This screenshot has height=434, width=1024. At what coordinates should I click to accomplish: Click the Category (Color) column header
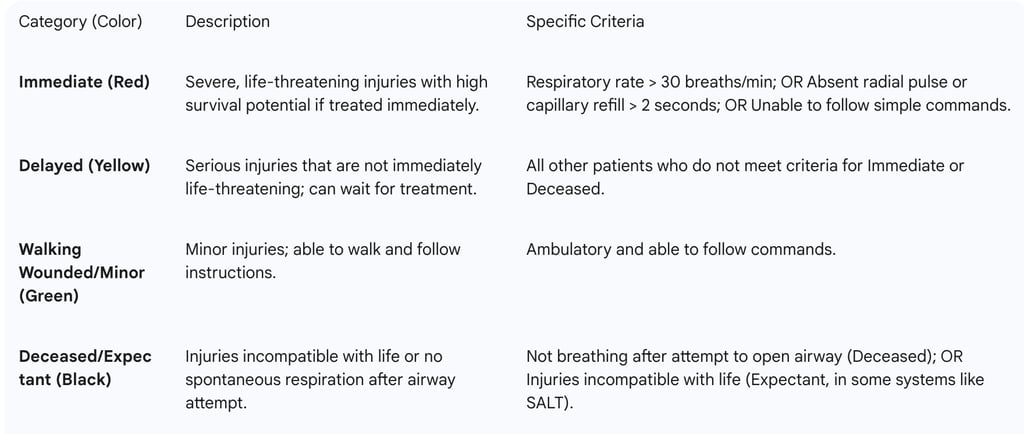(80, 22)
